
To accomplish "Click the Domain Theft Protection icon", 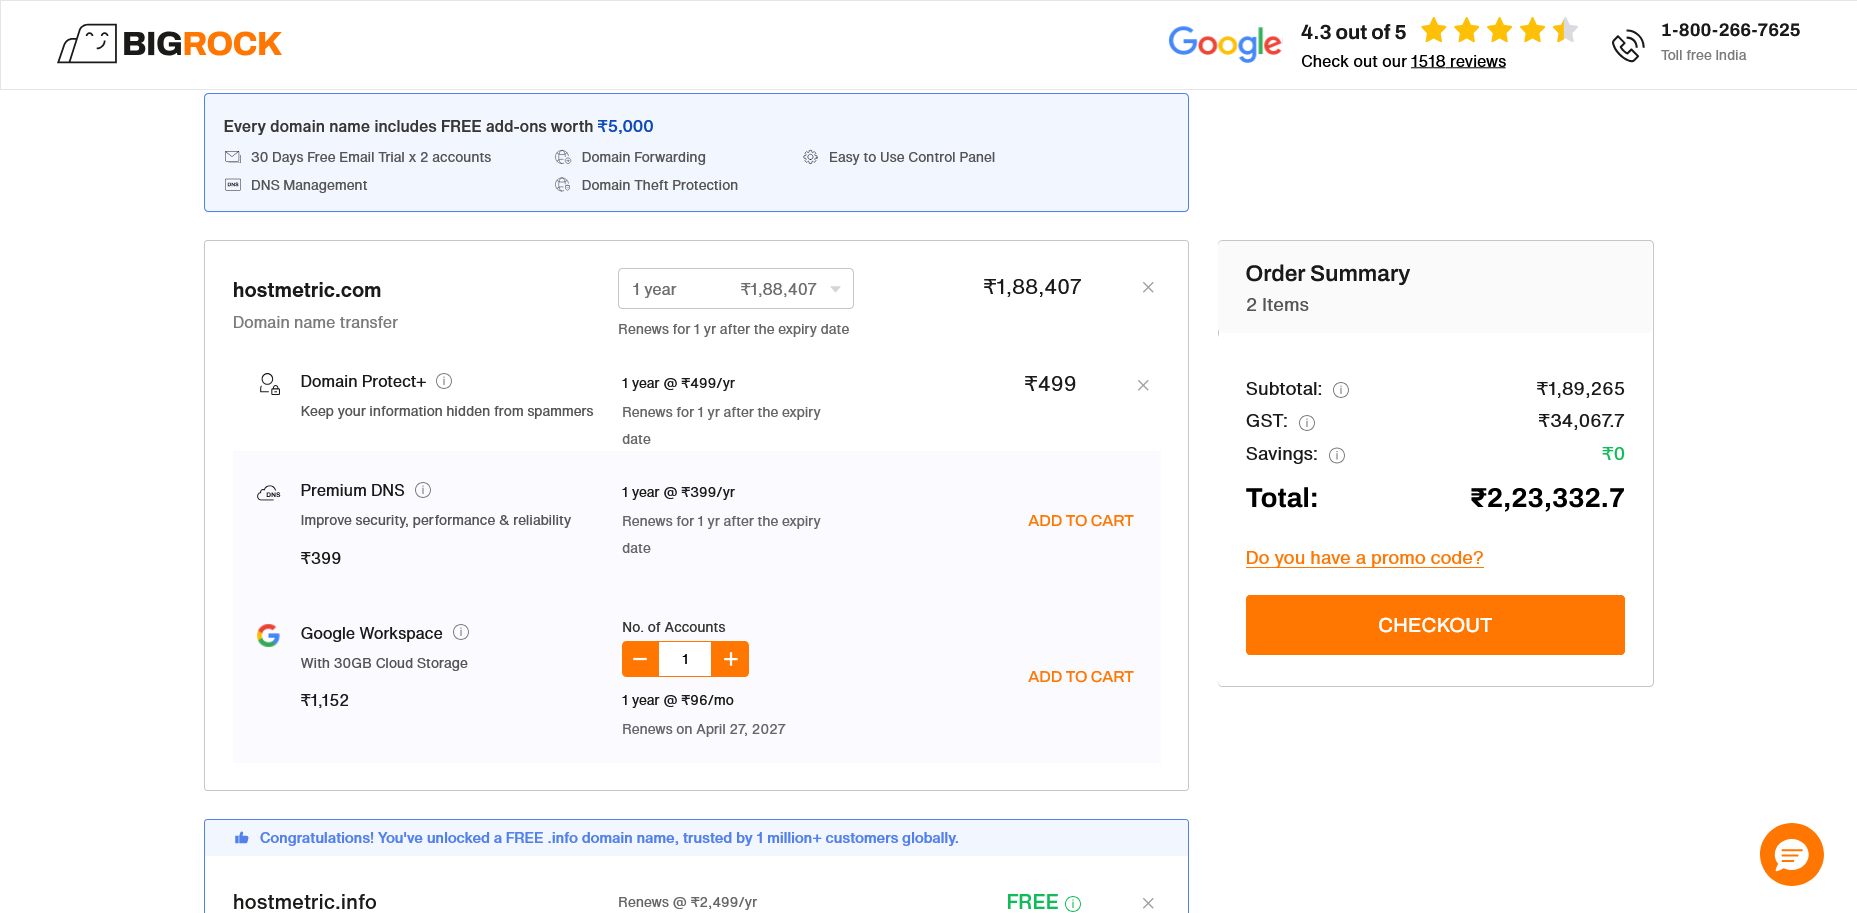I will 563,185.
